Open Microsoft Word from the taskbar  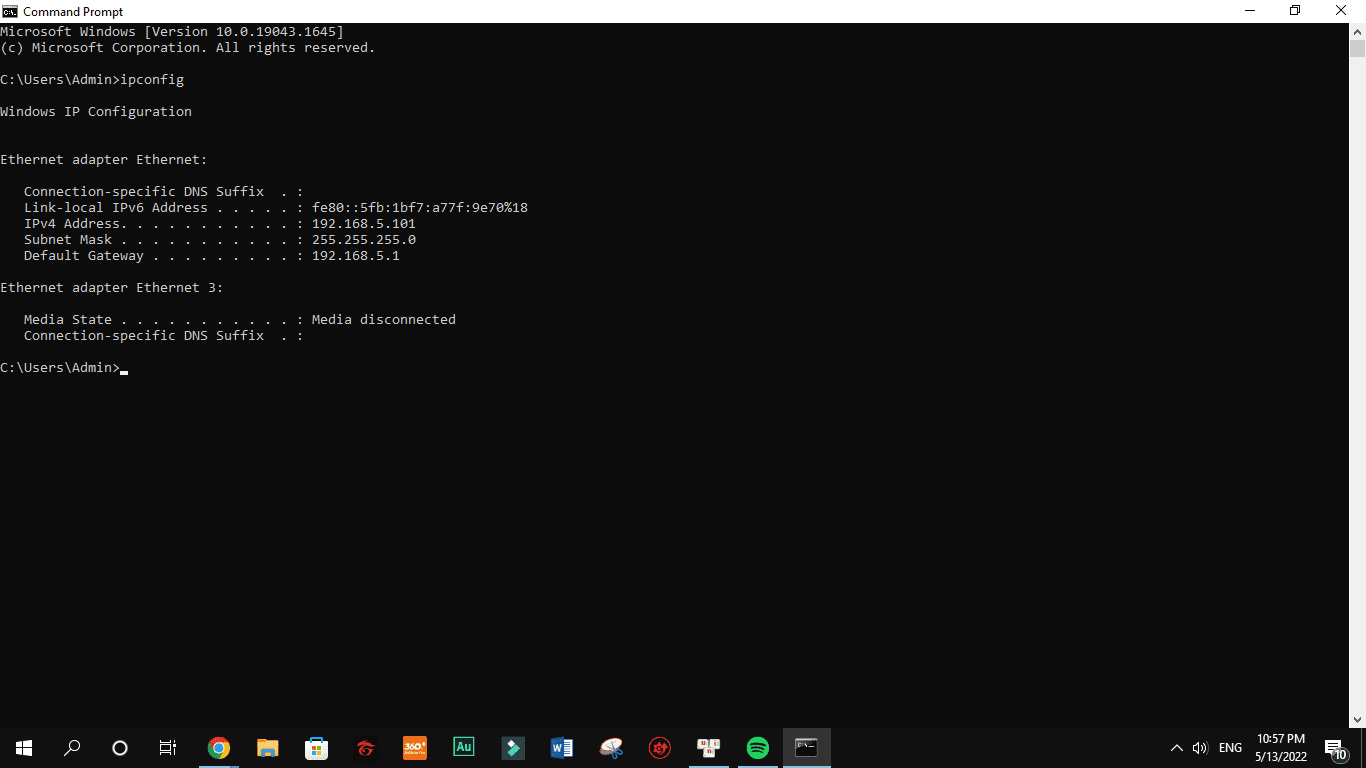562,747
